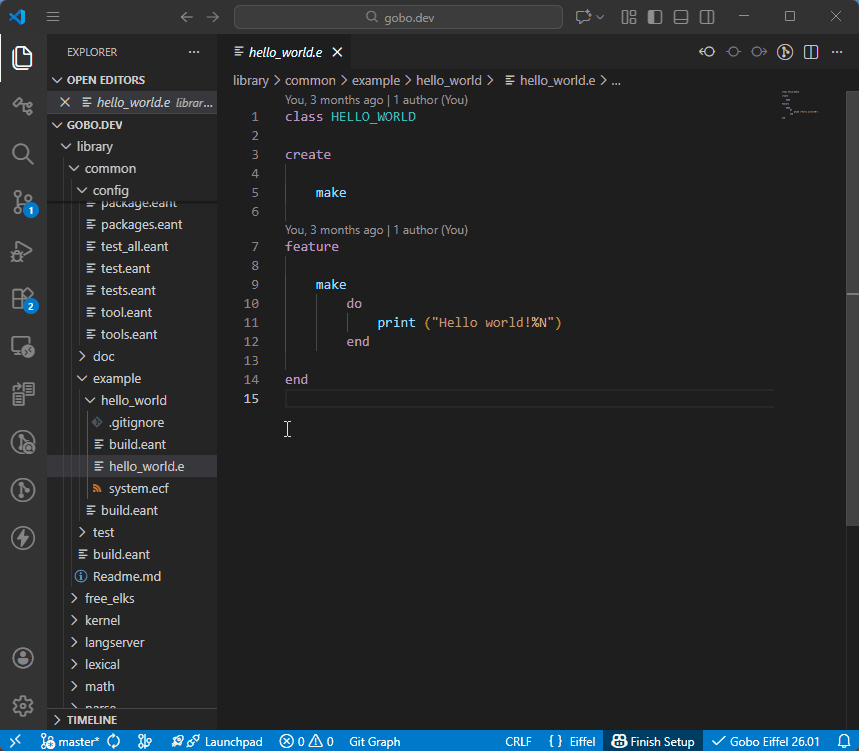Split the editor using the title bar icon
859x751 pixels.
(x=812, y=51)
